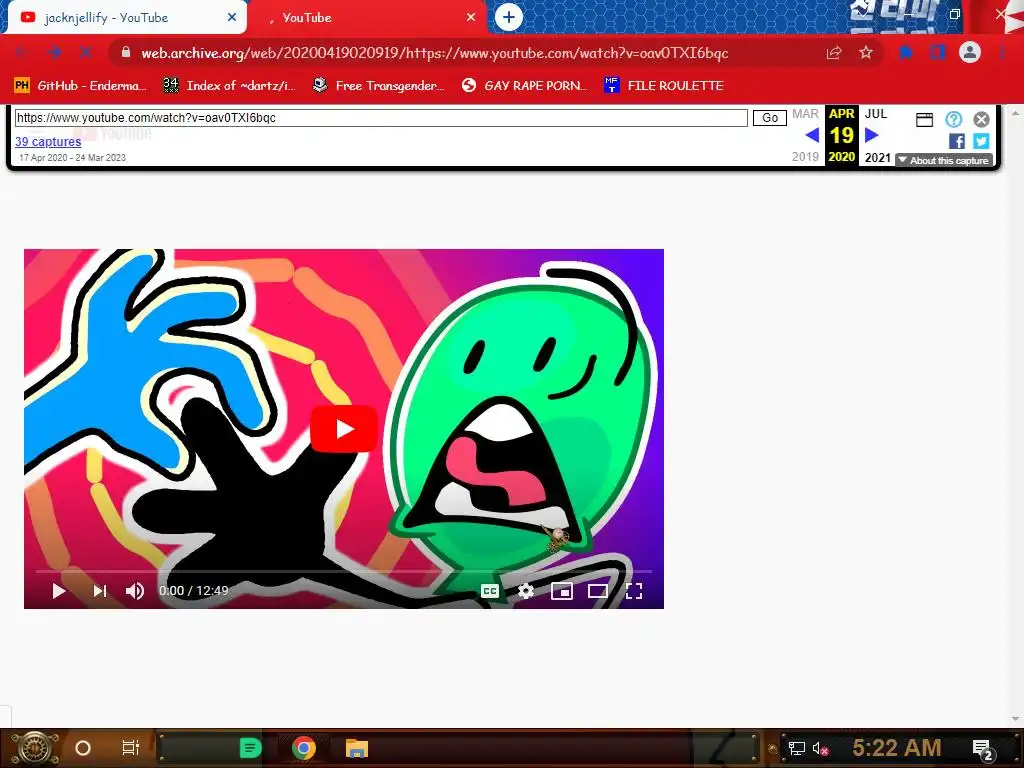Jump to the next capture arrow

871,135
